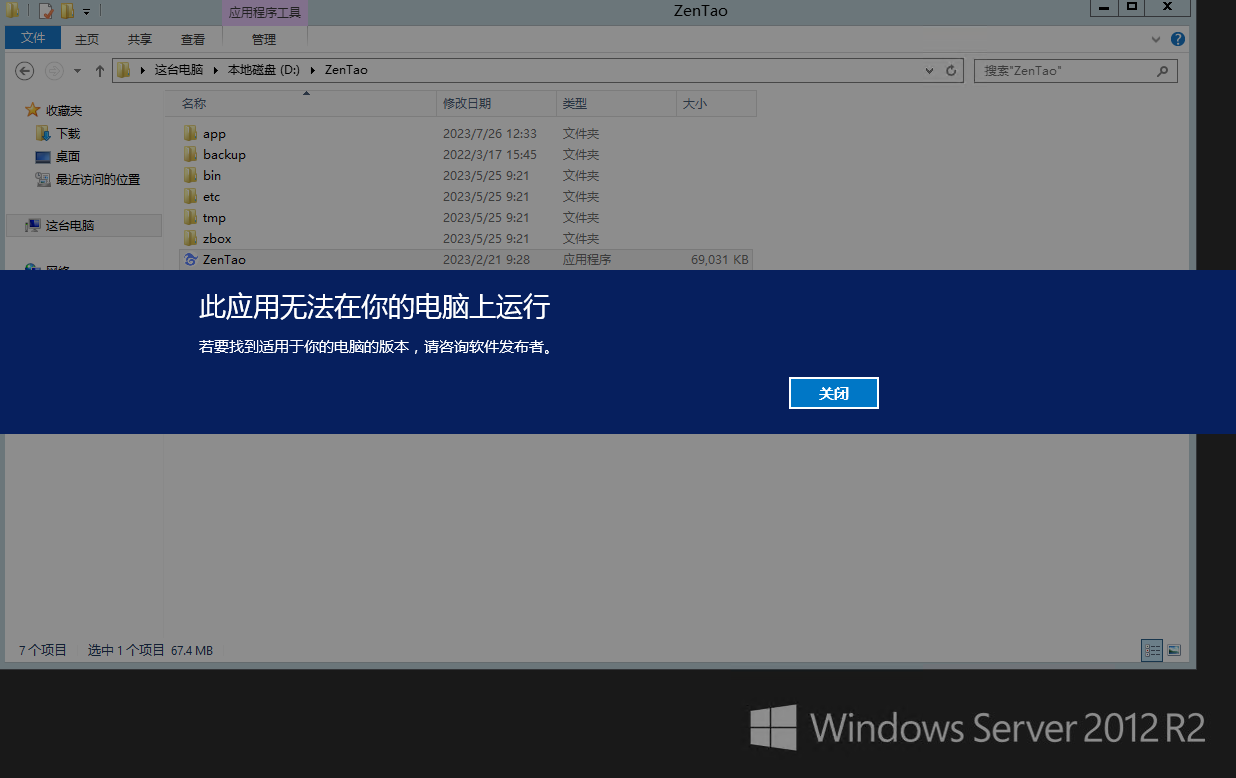Viewport: 1236px width, 778px height.
Task: Click the folder icon at the title bar's left
Action: coord(13,11)
